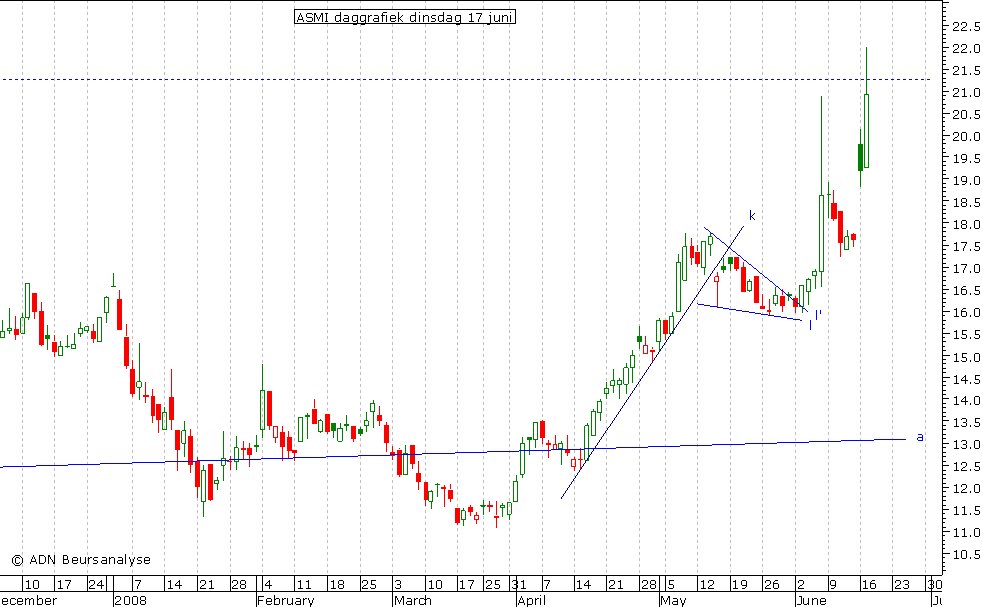Image resolution: width=983 pixels, height=607 pixels.
Task: Click the 17.0 price axis label
Action: coord(966,268)
